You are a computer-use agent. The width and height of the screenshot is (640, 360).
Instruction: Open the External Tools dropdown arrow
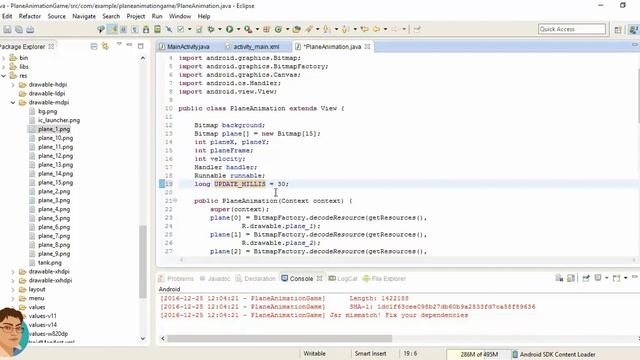[257, 29]
